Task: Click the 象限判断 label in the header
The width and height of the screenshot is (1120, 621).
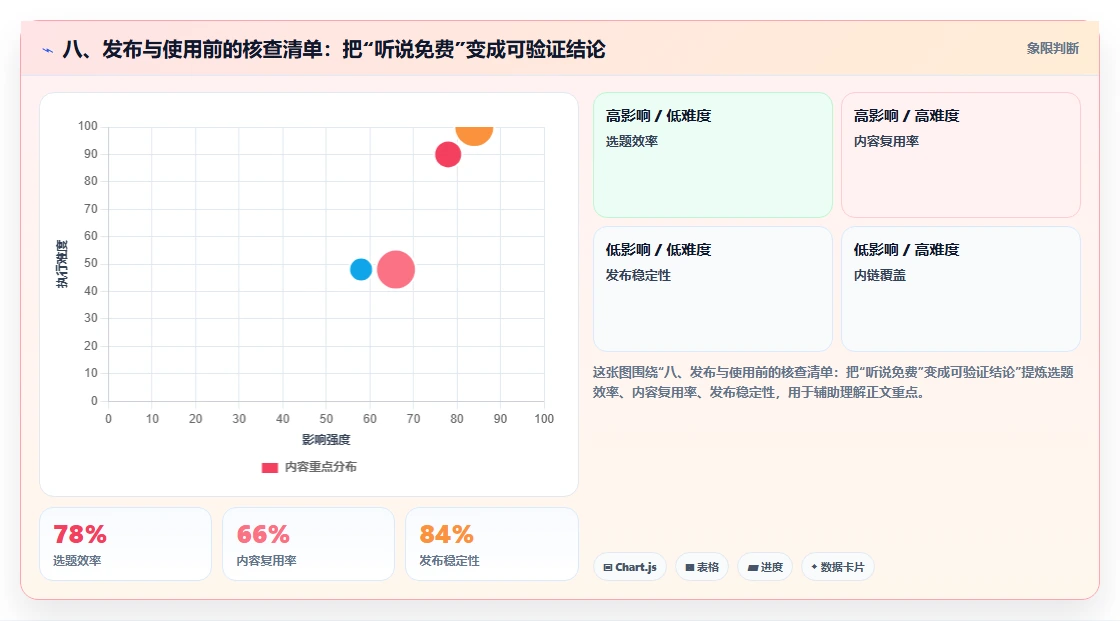Action: pyautogui.click(x=1052, y=49)
